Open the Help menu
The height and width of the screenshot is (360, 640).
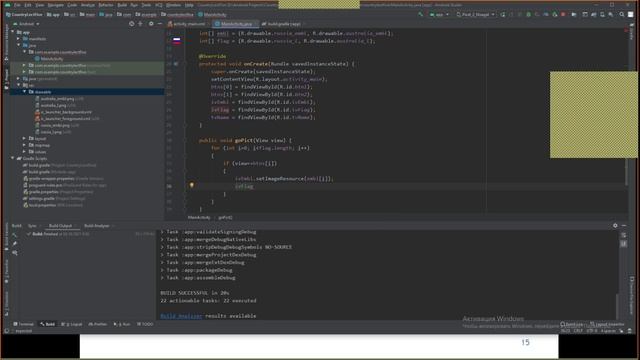click(x=189, y=5)
